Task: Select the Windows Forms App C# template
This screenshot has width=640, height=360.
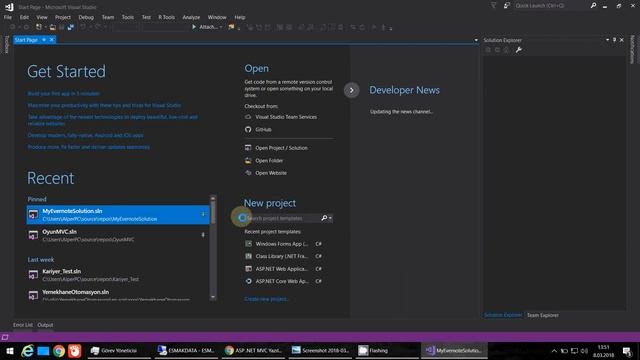Action: 283,244
